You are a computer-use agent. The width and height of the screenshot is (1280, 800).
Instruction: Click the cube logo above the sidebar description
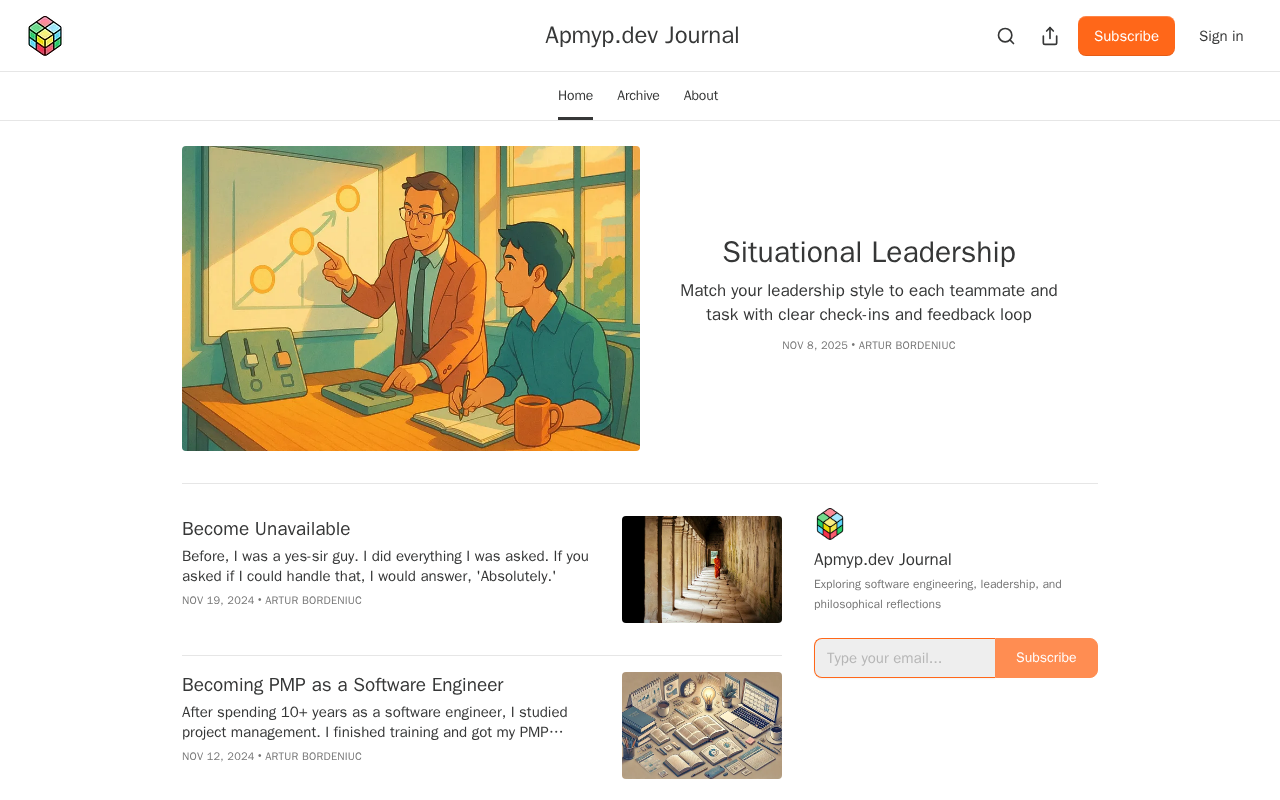[x=830, y=524]
